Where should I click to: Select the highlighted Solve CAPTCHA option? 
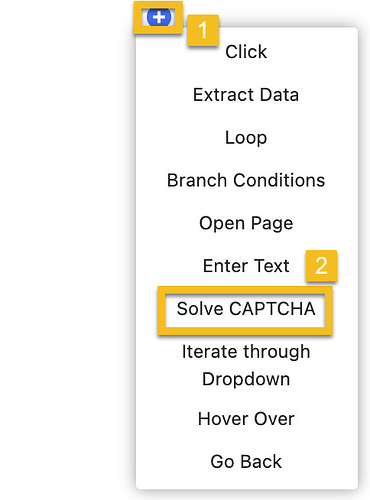pyautogui.click(x=246, y=309)
